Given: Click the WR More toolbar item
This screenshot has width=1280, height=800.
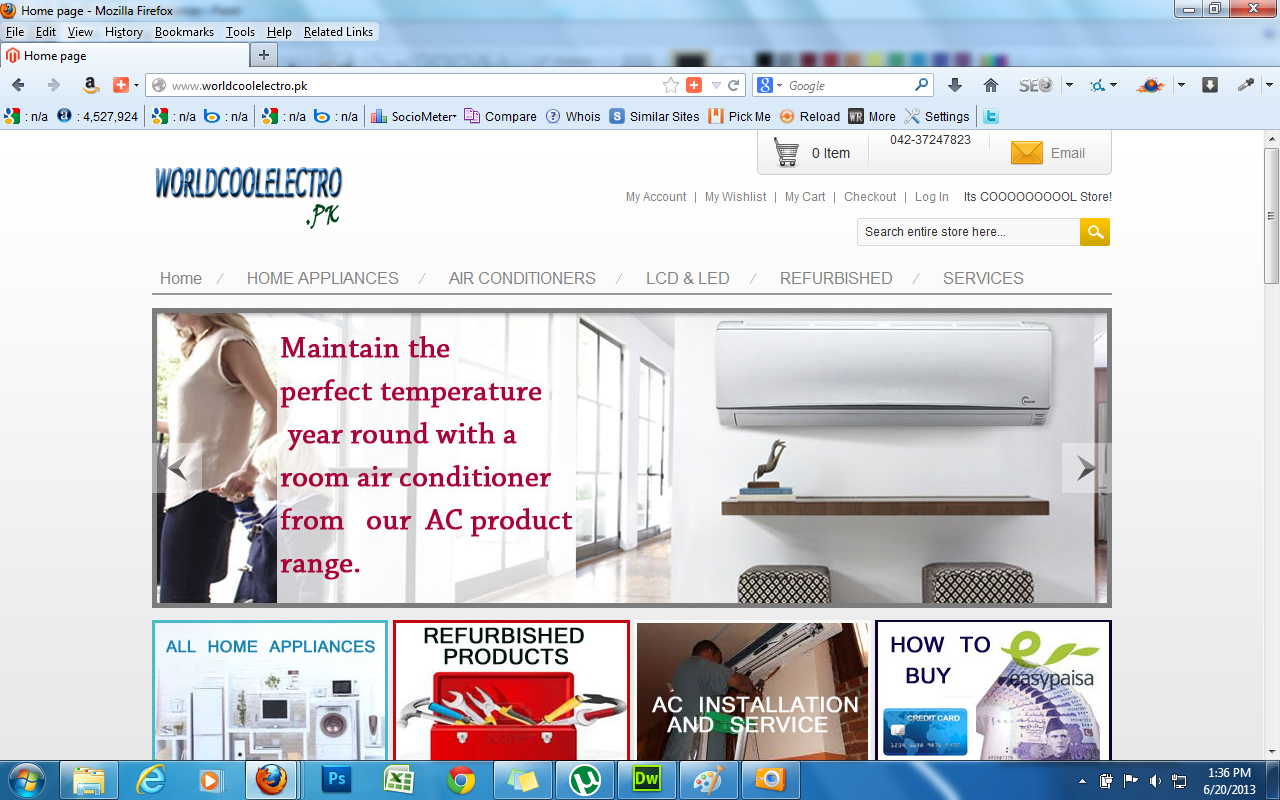Looking at the screenshot, I should [872, 116].
